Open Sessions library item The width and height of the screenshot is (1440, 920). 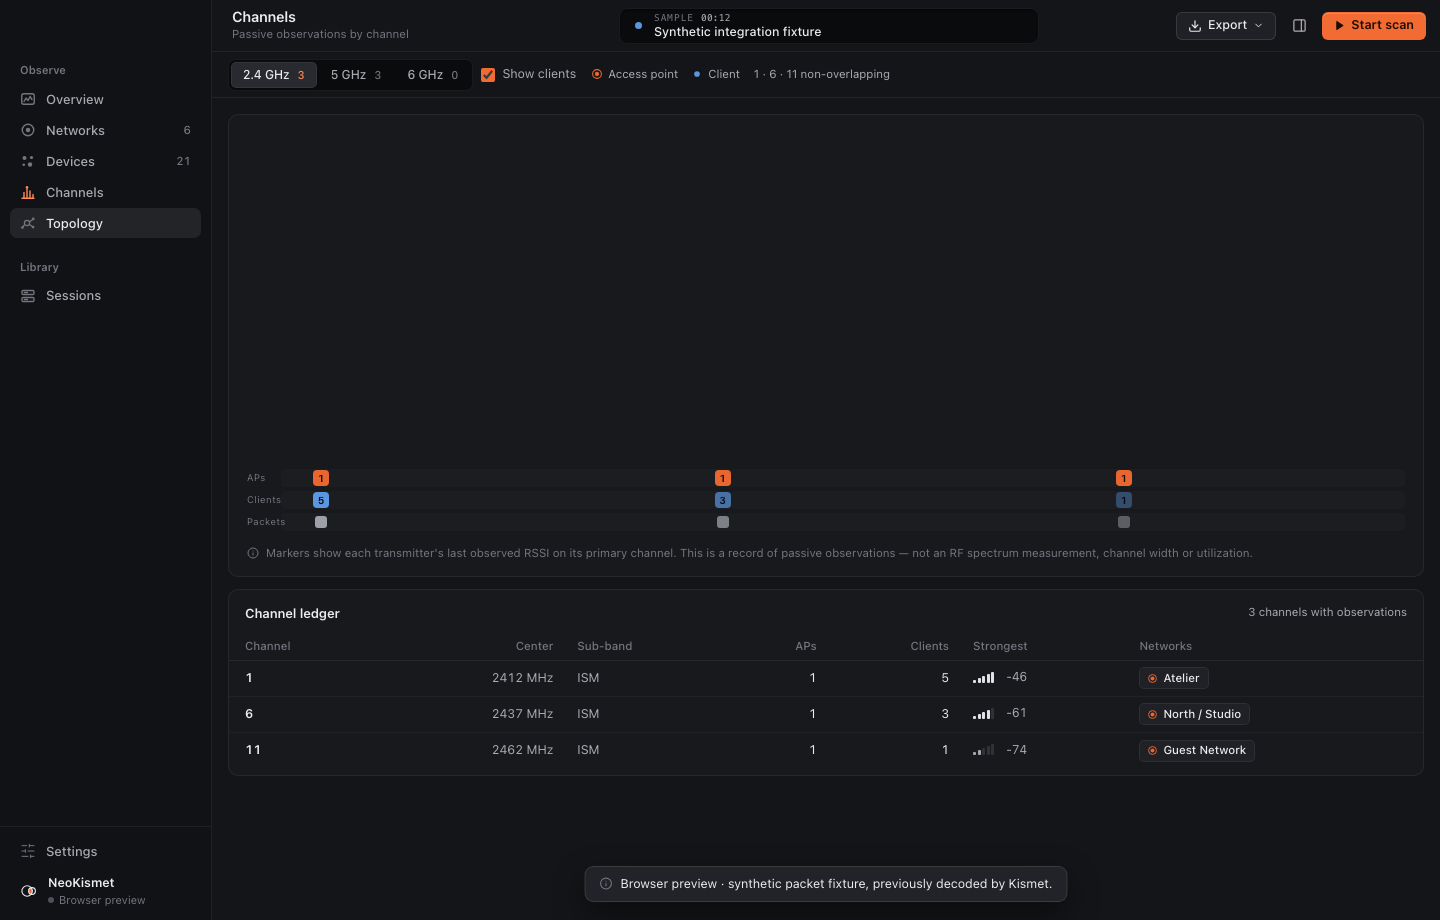pyautogui.click(x=105, y=295)
